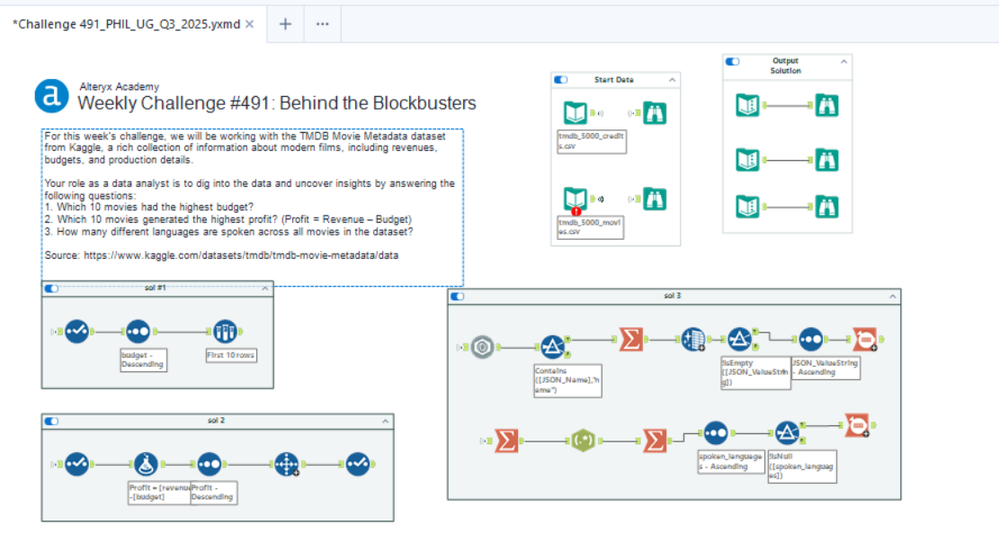Toggle off the sol 2 container
This screenshot has height=551, width=999.
click(52, 421)
